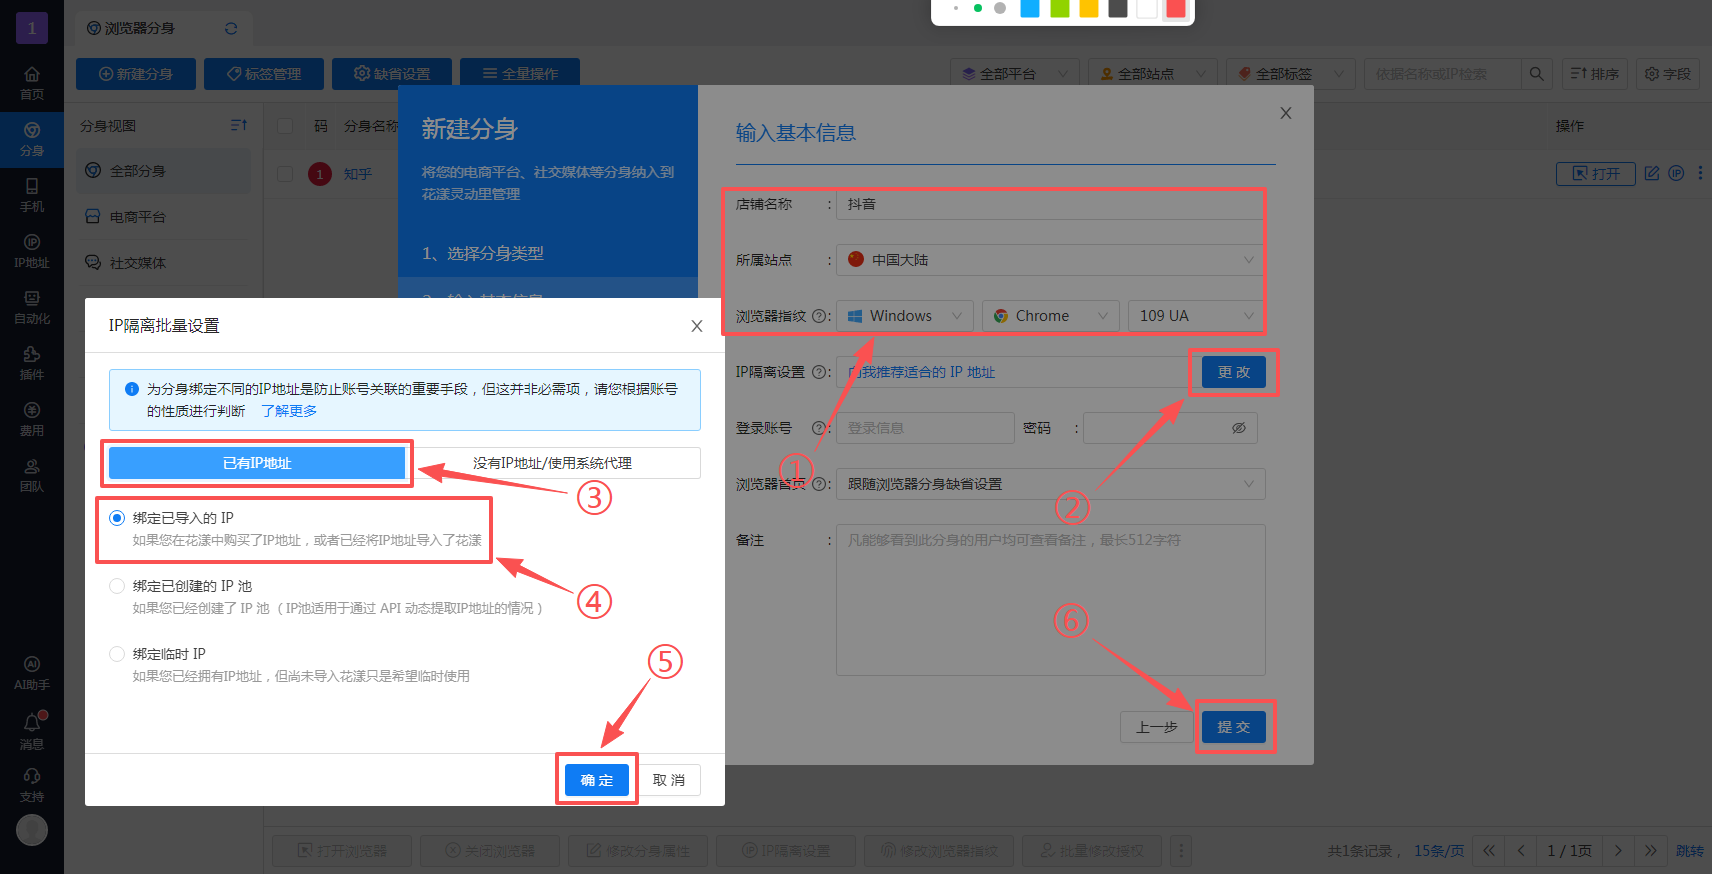Click 确定 in IP隔离批量设置 dialog
This screenshot has height=874, width=1712.
(597, 780)
